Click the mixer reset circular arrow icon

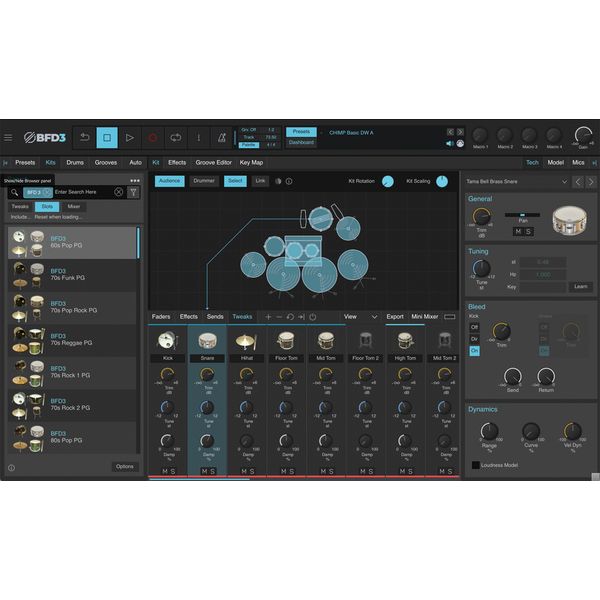(x=290, y=317)
